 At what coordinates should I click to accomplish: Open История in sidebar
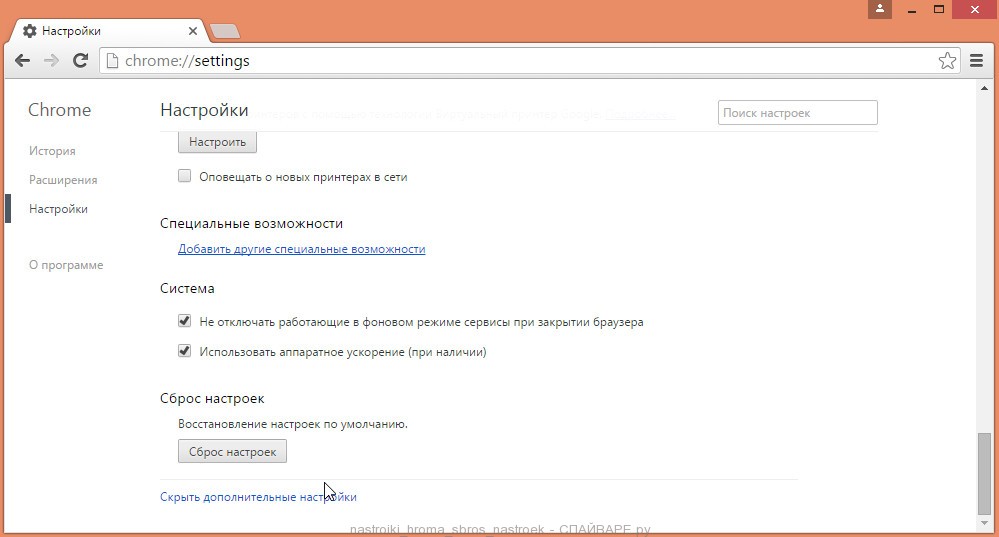click(52, 151)
